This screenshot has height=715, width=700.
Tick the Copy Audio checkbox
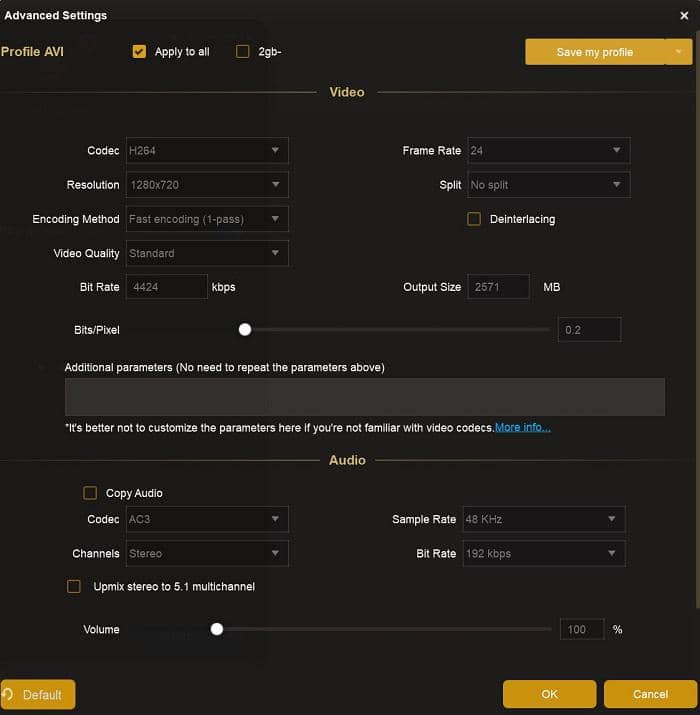pyautogui.click(x=90, y=493)
